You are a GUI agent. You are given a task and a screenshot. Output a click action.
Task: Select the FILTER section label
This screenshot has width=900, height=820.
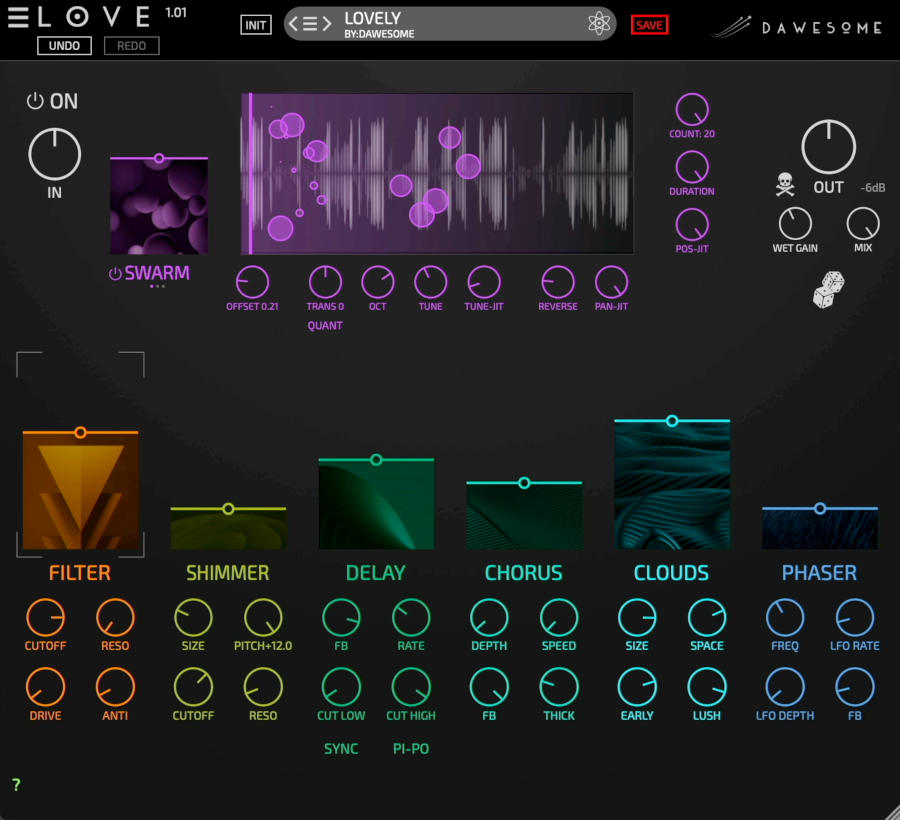[x=80, y=572]
